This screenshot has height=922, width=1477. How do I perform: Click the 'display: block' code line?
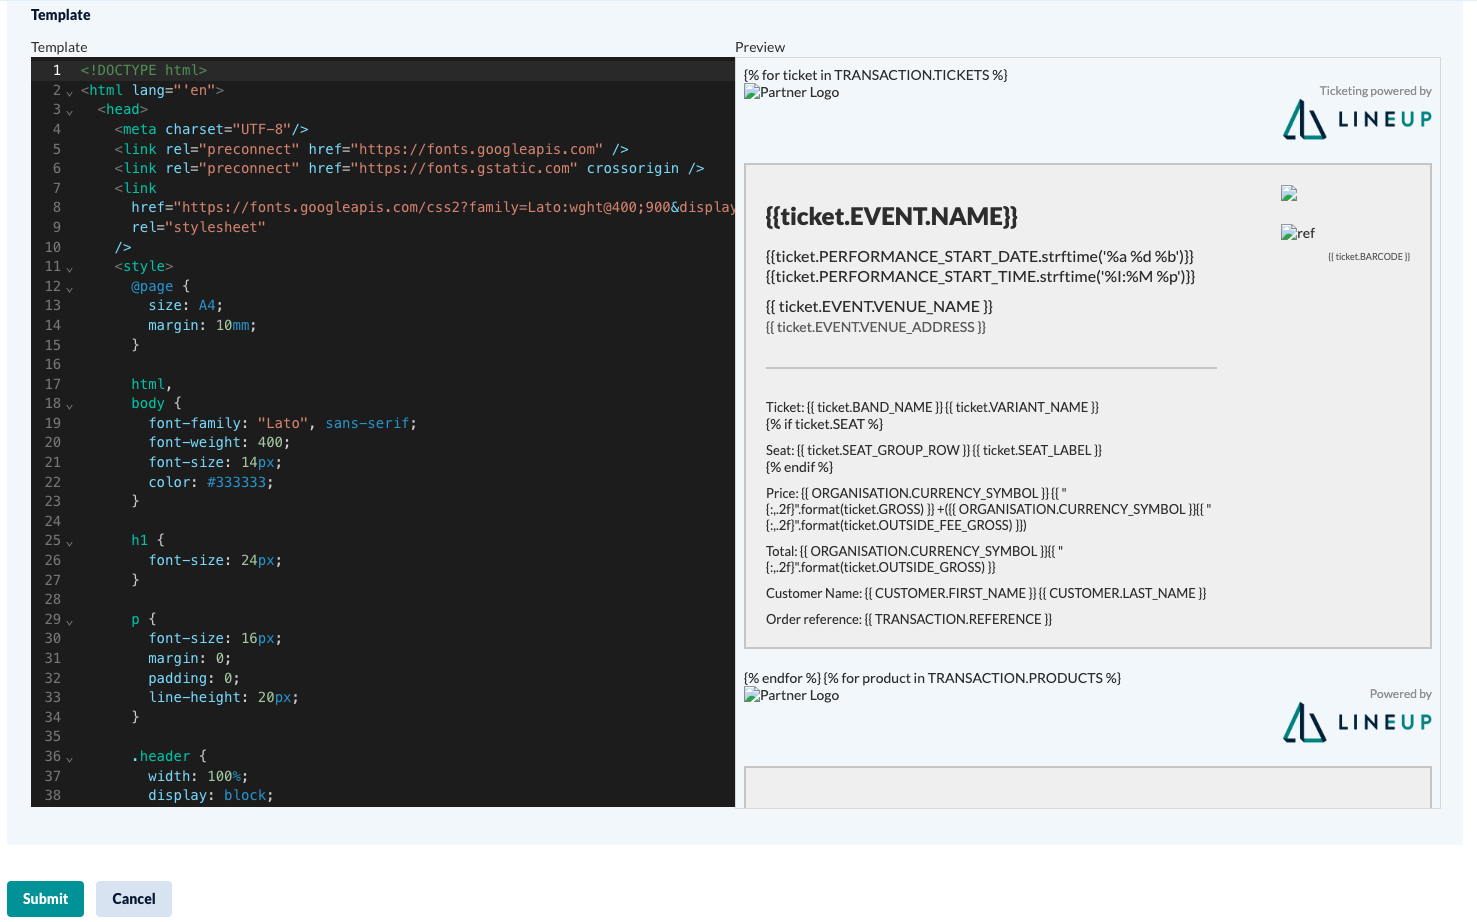click(x=210, y=795)
